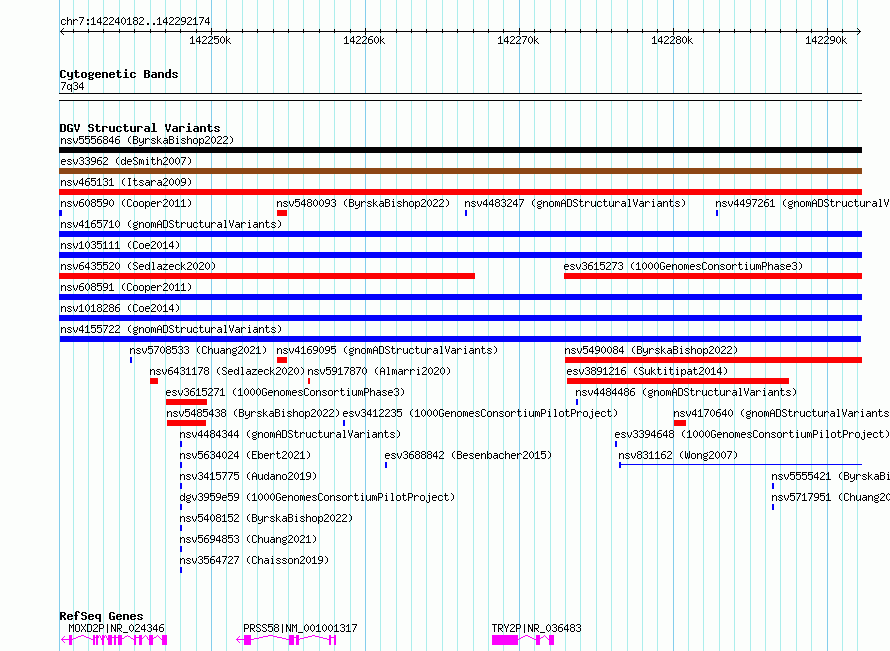Open variant esv3615273 1000Genomes Phase3 label

tap(683, 266)
